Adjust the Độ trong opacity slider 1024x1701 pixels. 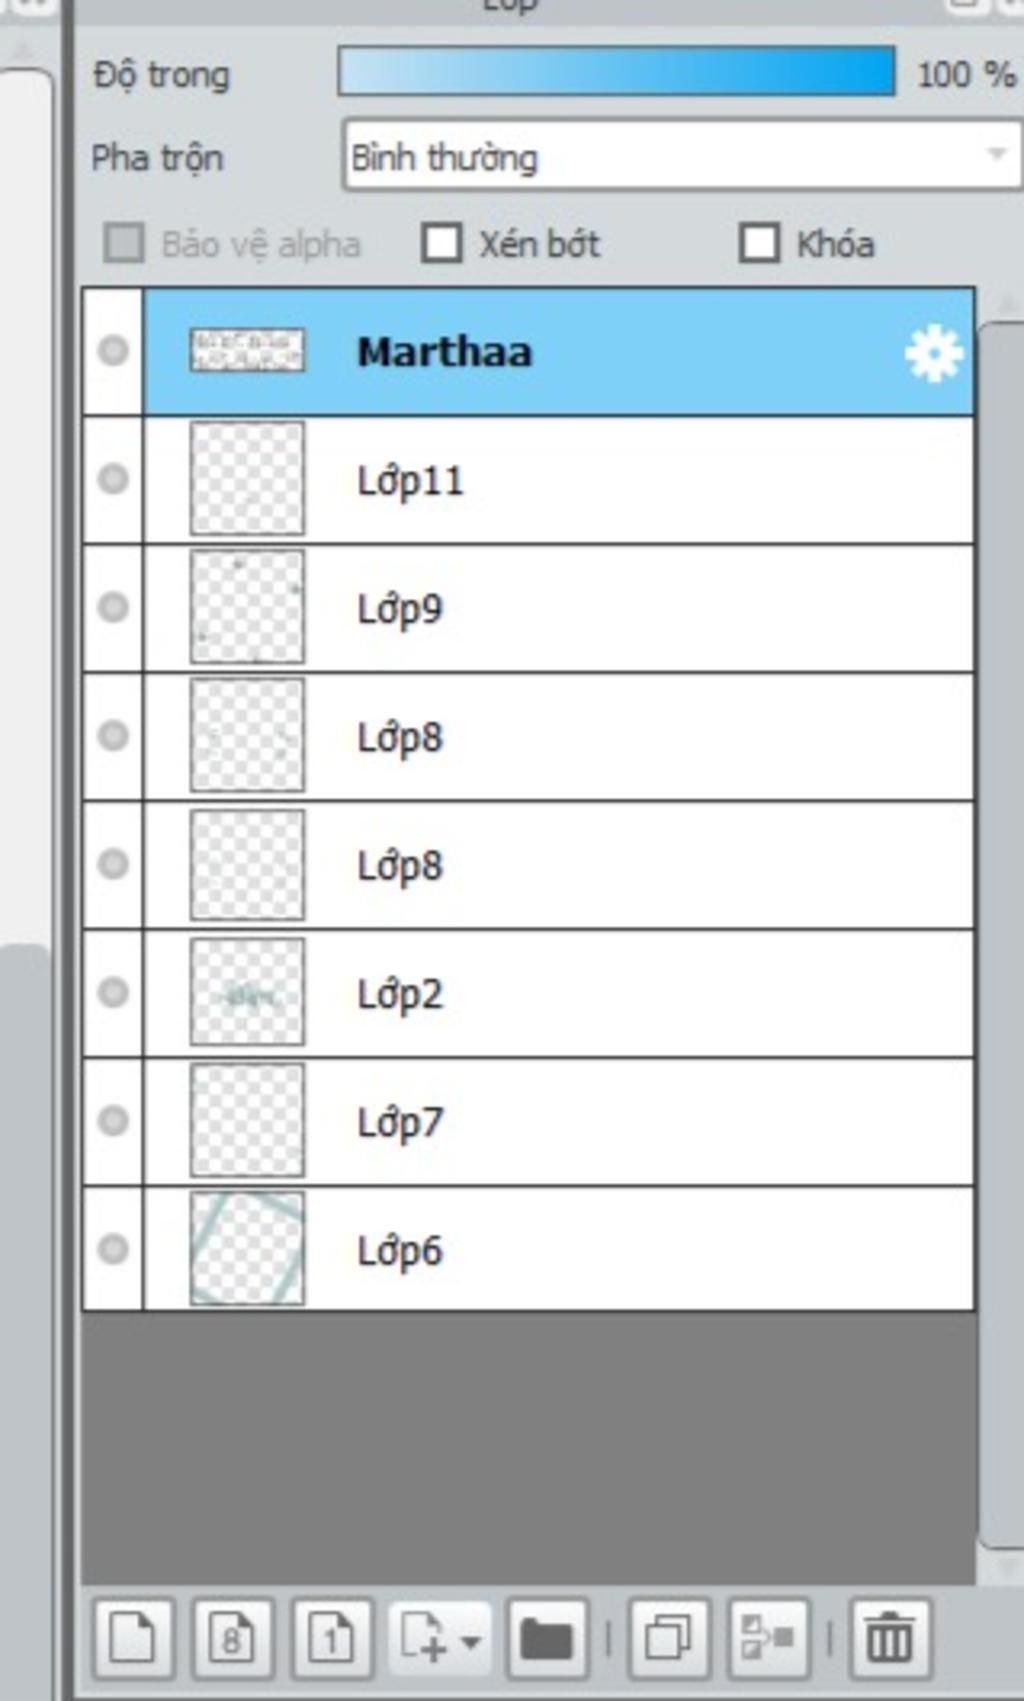point(616,72)
